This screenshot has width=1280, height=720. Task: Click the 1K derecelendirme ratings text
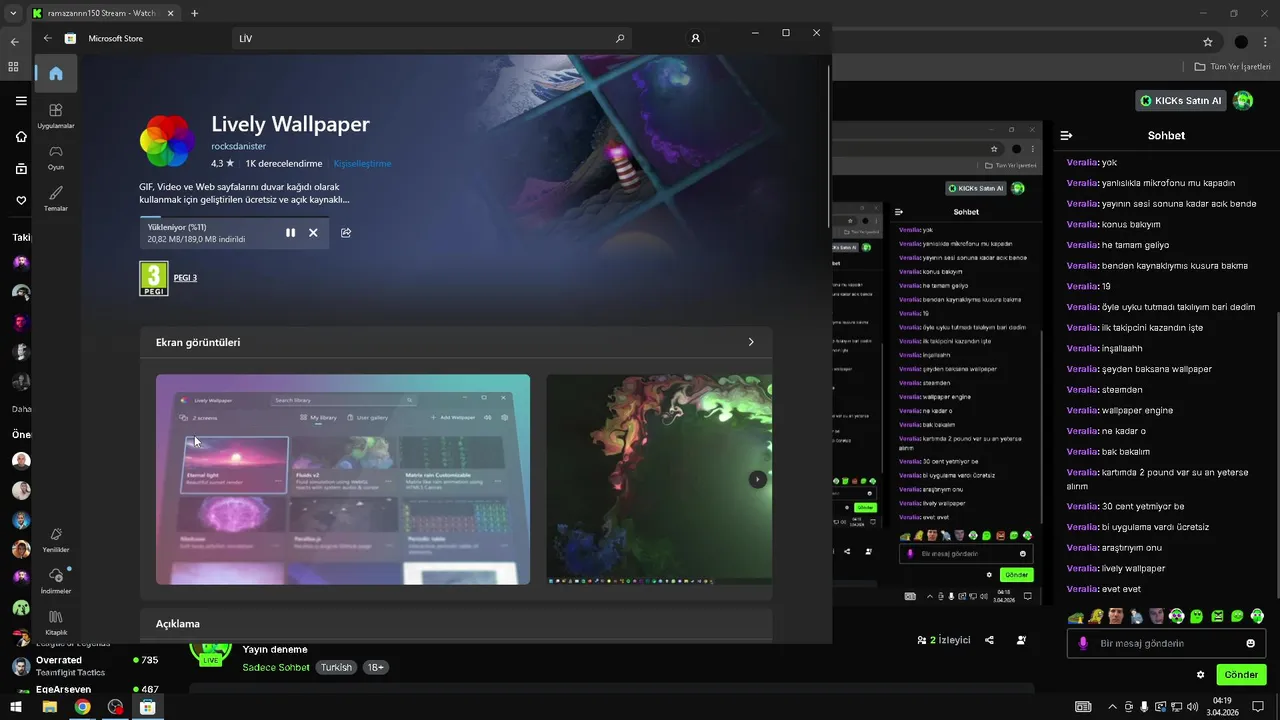click(x=284, y=163)
